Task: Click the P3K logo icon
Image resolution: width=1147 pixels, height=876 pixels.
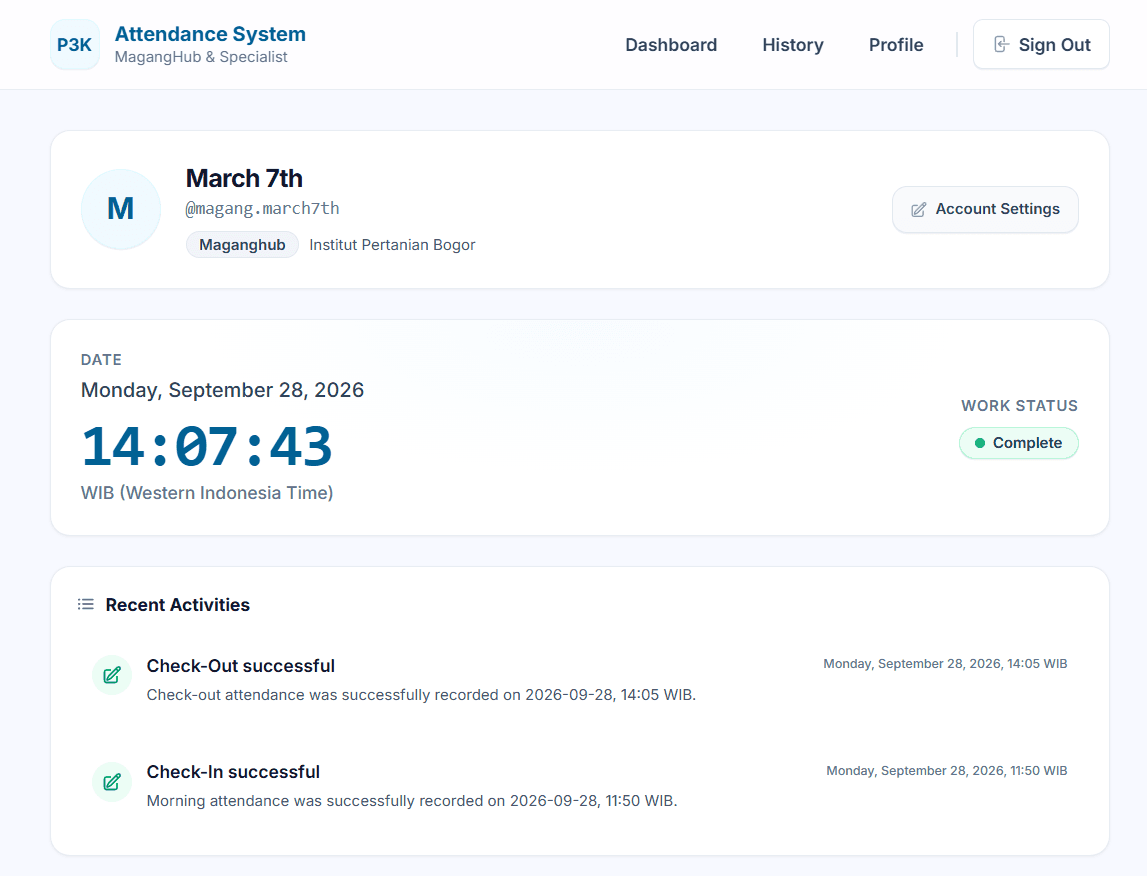Action: (x=75, y=45)
